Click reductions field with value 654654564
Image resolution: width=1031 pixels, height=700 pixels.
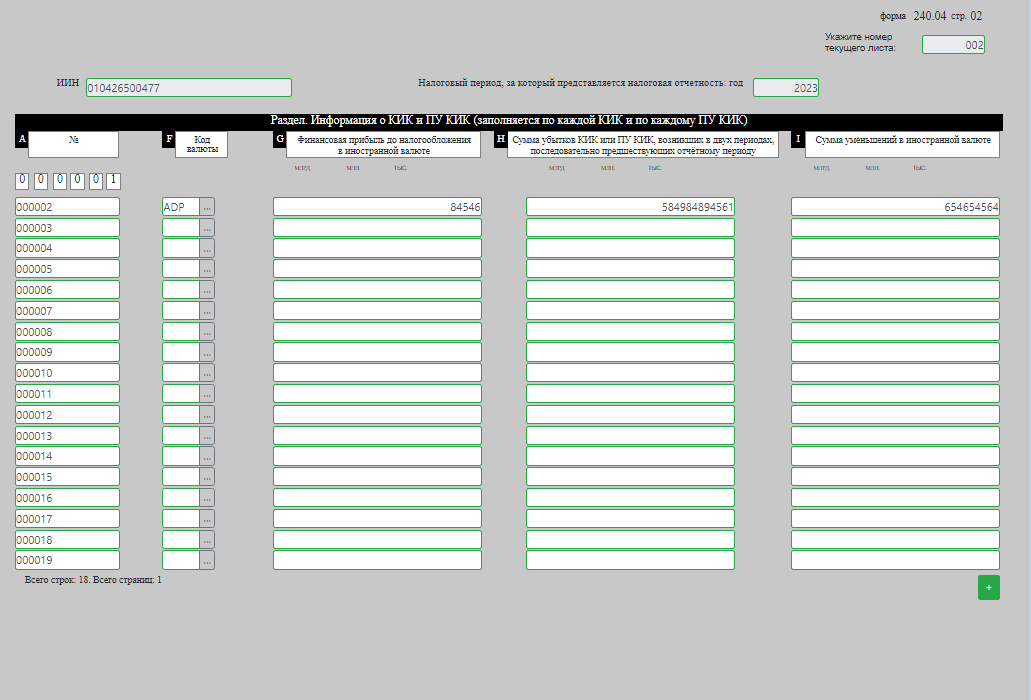896,207
